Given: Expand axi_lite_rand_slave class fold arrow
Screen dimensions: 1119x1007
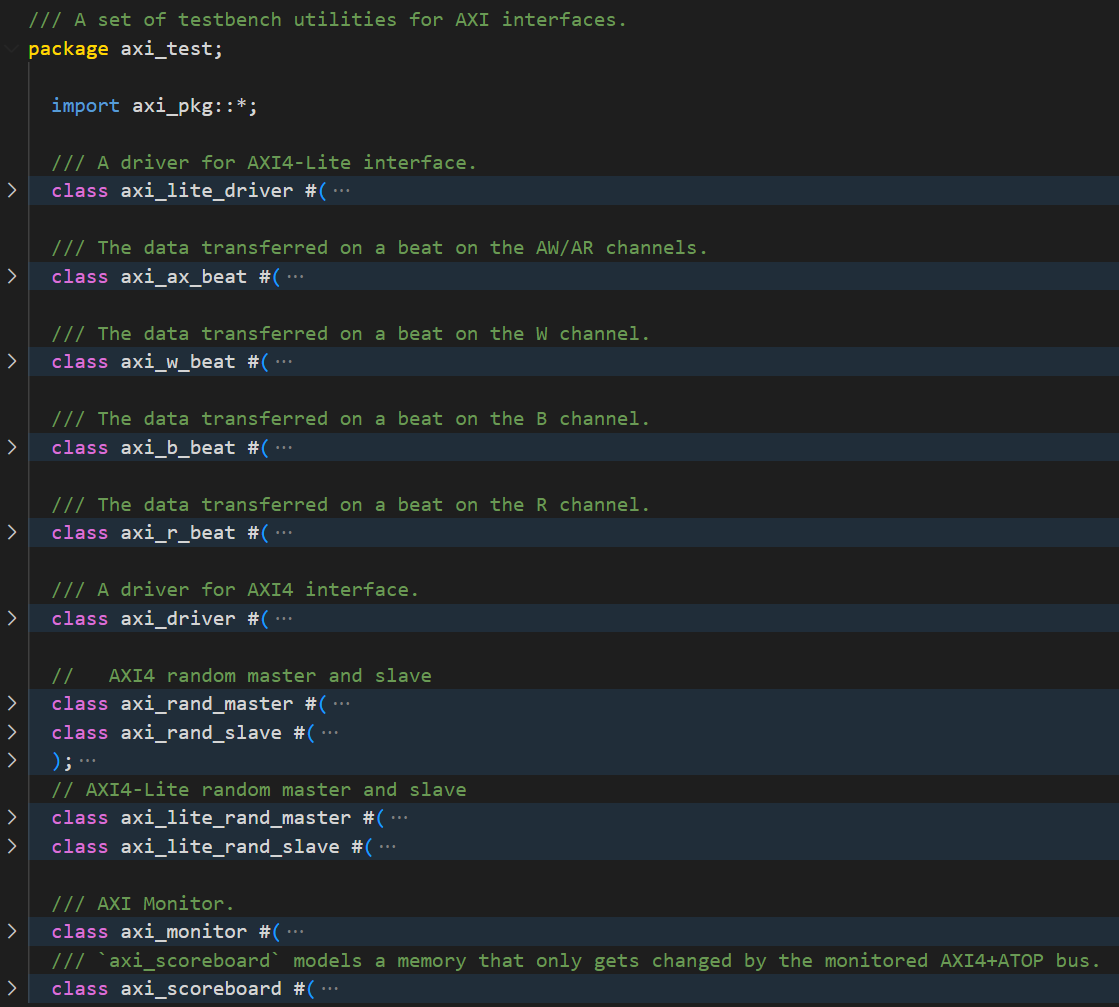Looking at the screenshot, I should [x=12, y=846].
